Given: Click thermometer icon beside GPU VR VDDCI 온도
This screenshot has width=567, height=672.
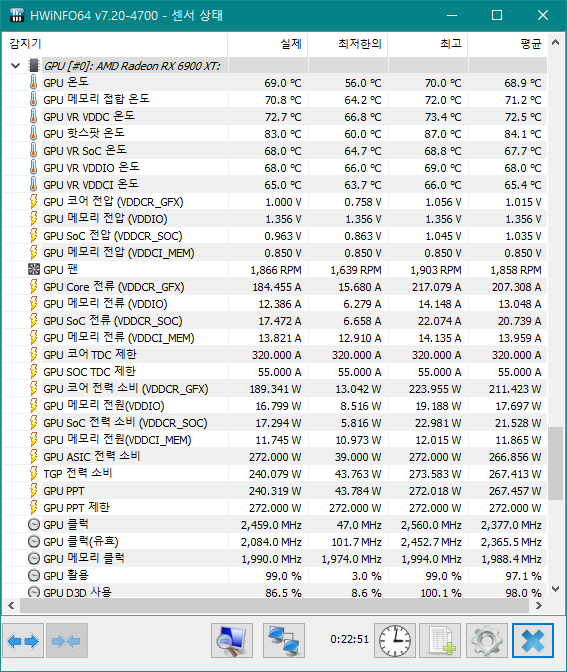Looking at the screenshot, I should click(33, 184).
